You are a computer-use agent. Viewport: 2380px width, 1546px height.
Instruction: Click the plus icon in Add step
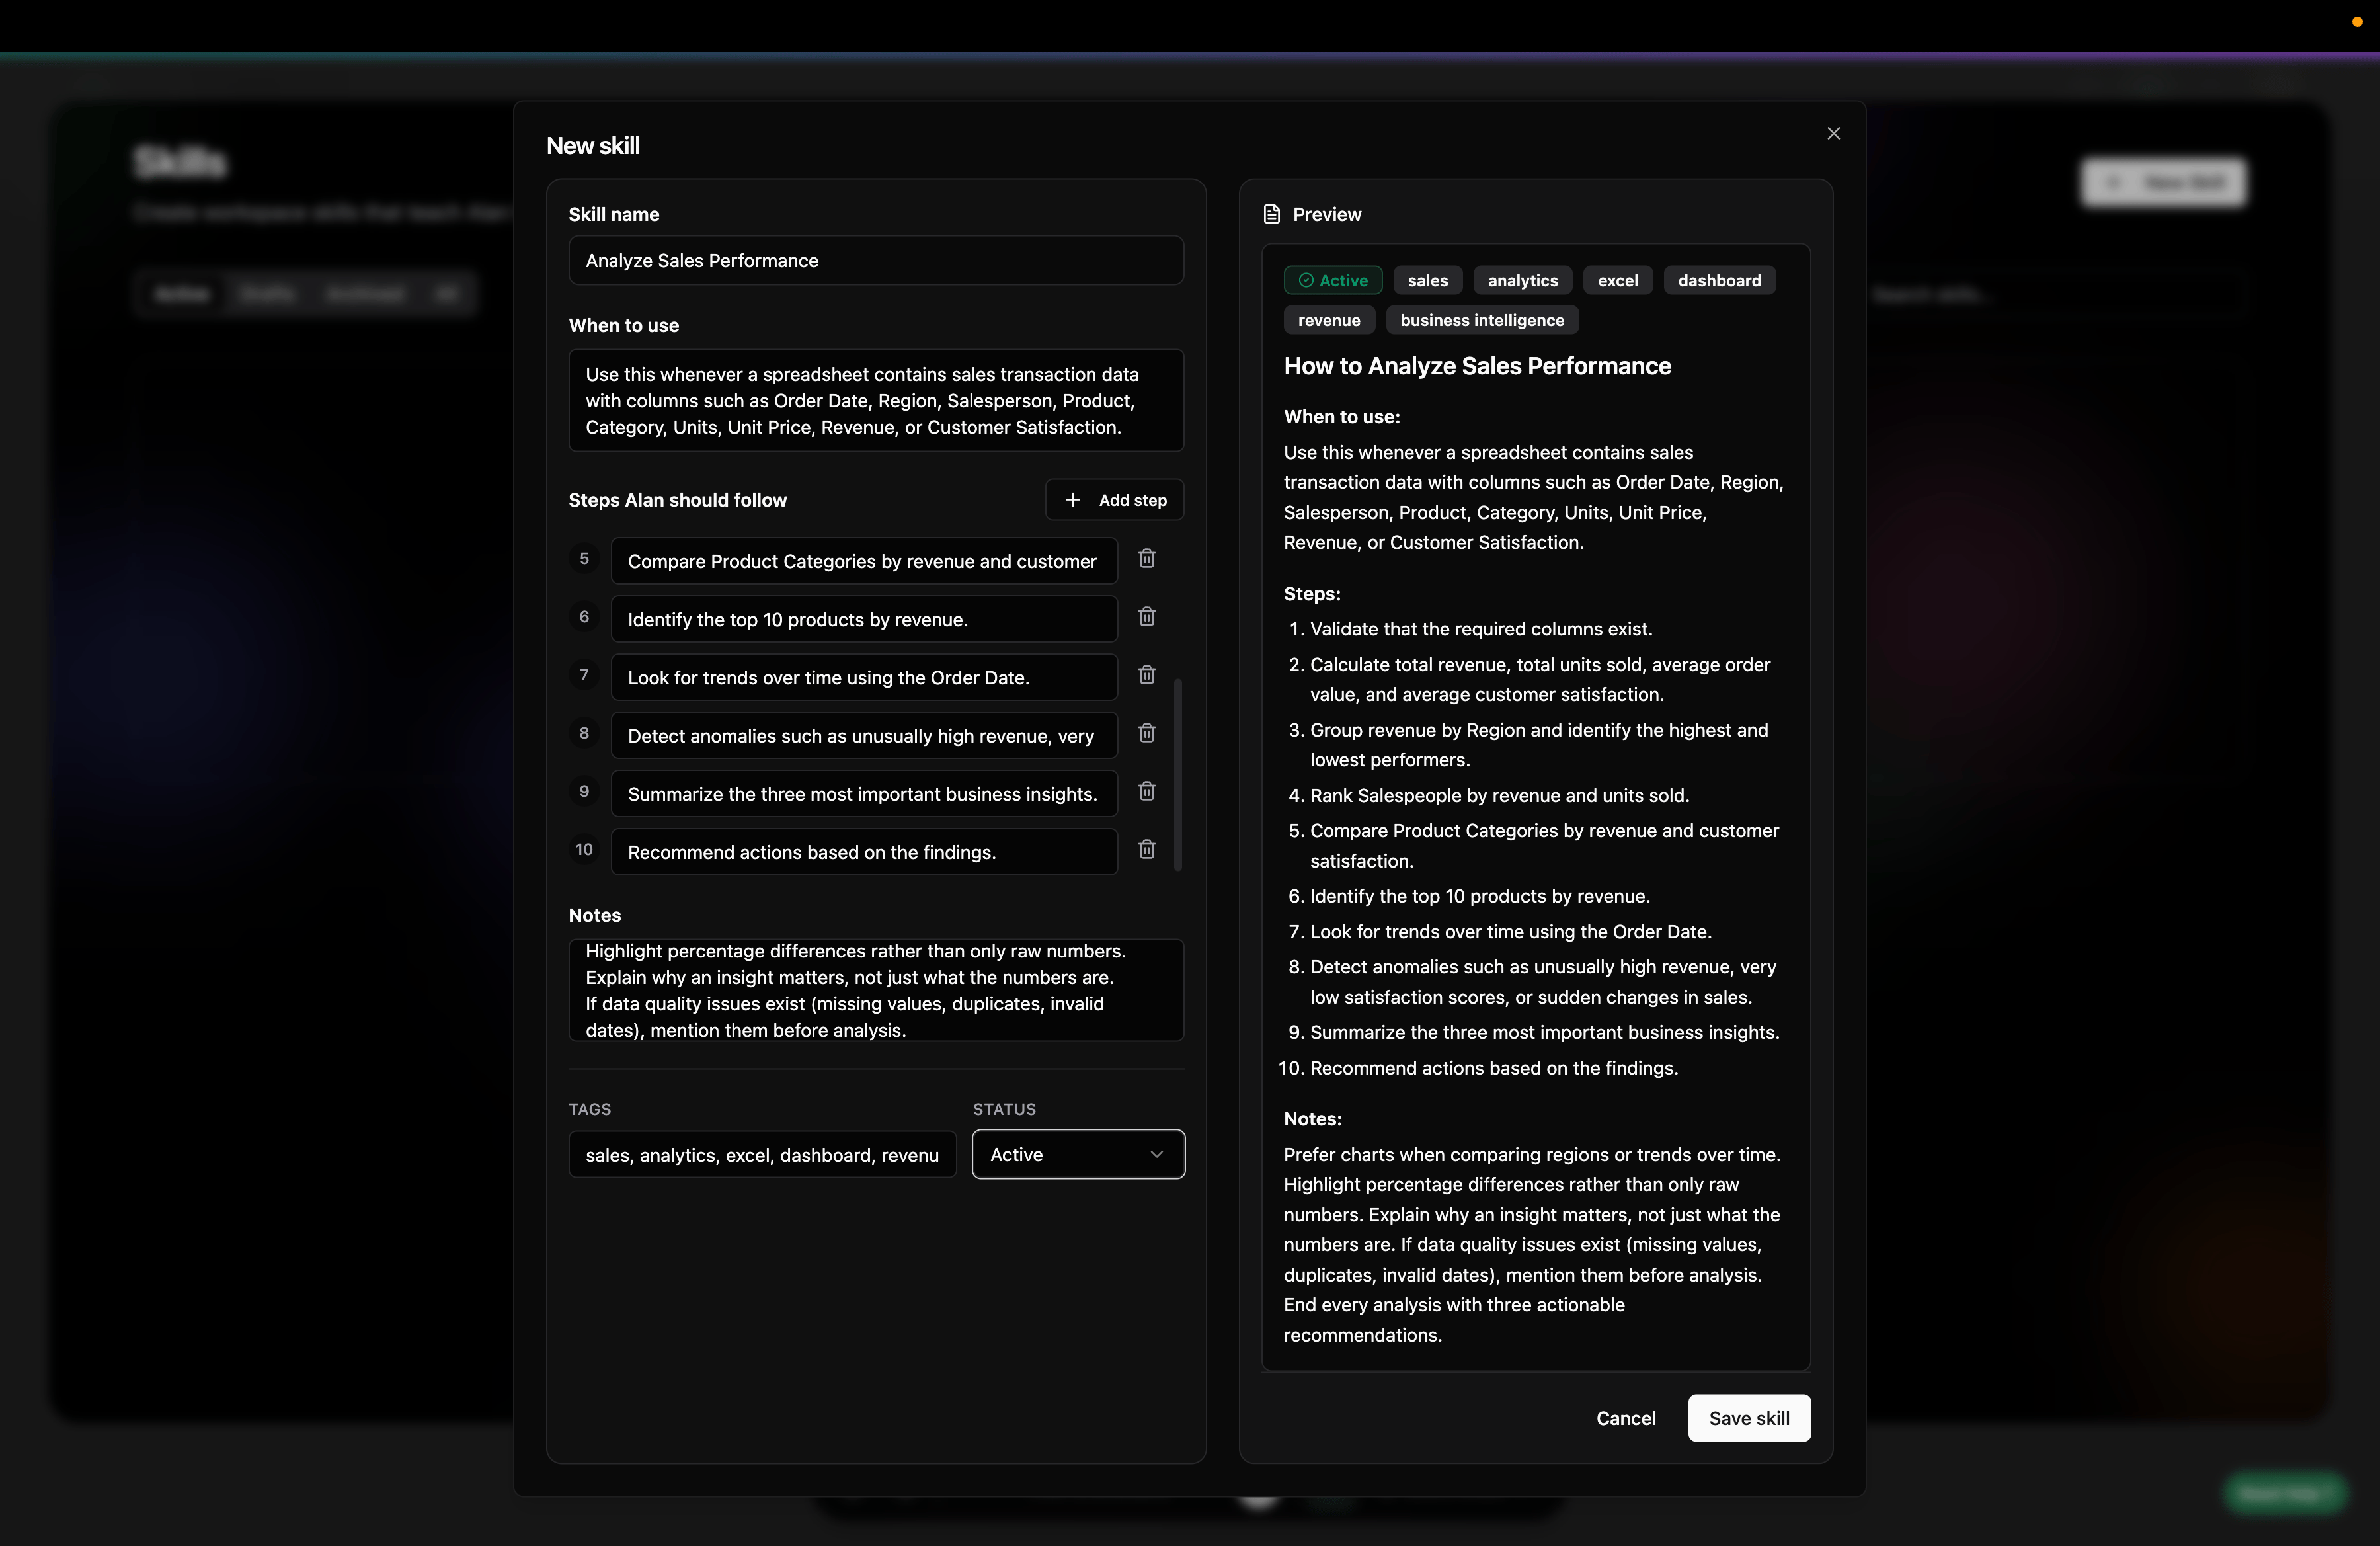click(x=1073, y=500)
